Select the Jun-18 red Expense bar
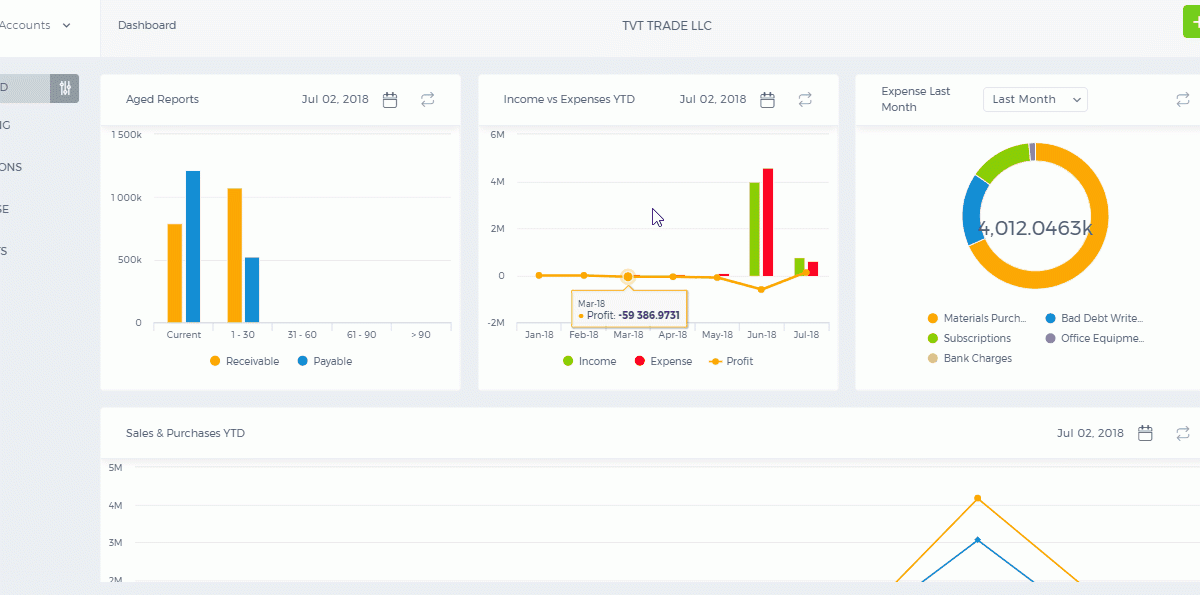Screen dimensions: 1200x595 click(768, 222)
